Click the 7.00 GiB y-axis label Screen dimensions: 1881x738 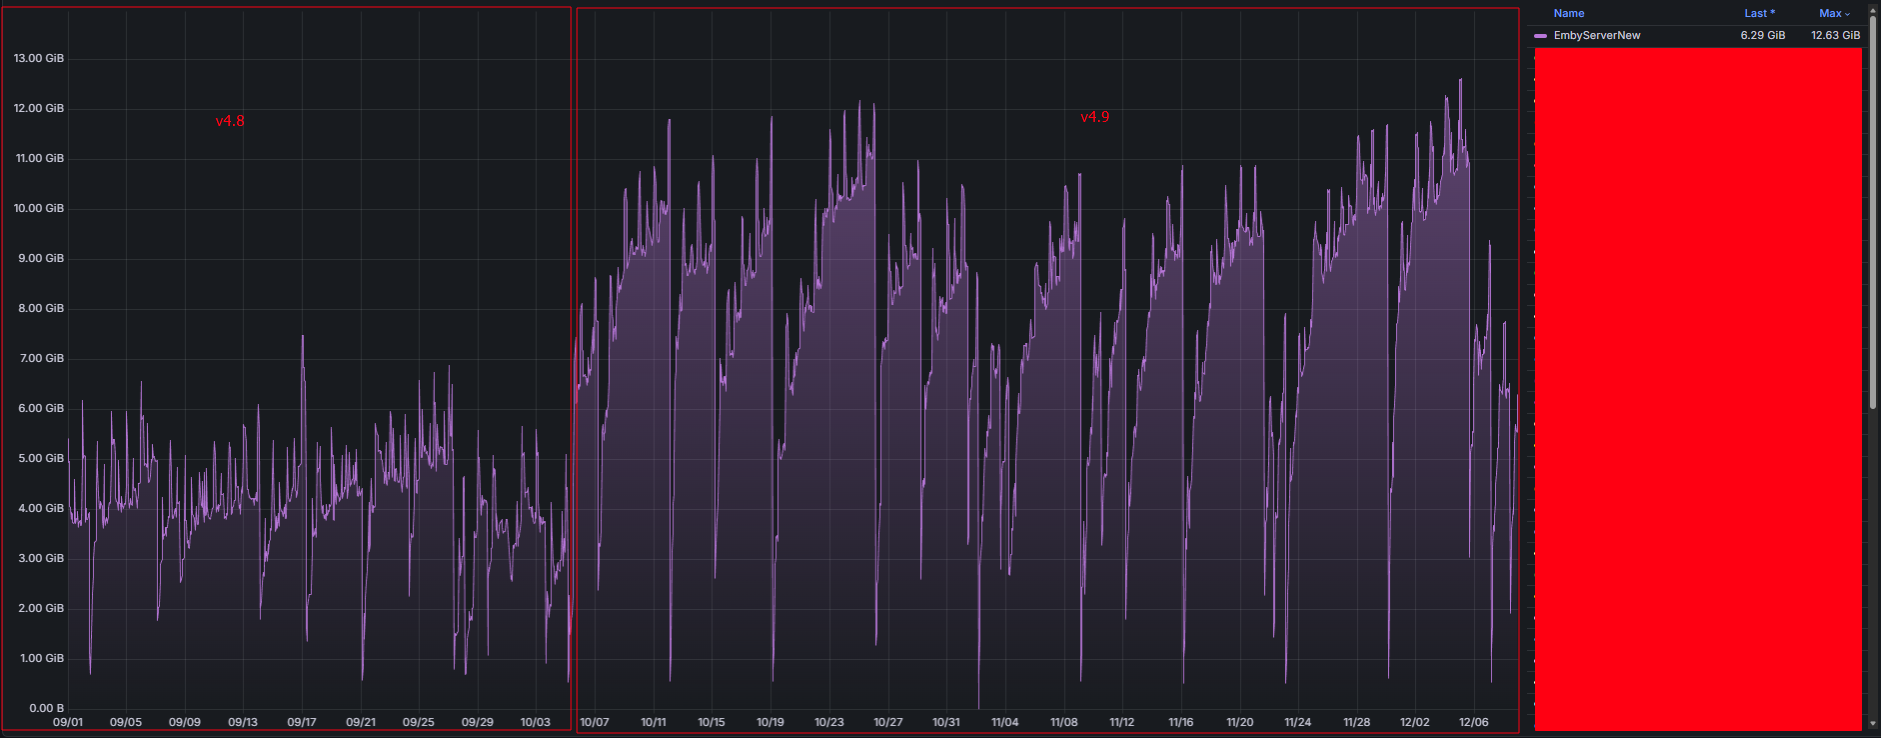click(x=41, y=358)
